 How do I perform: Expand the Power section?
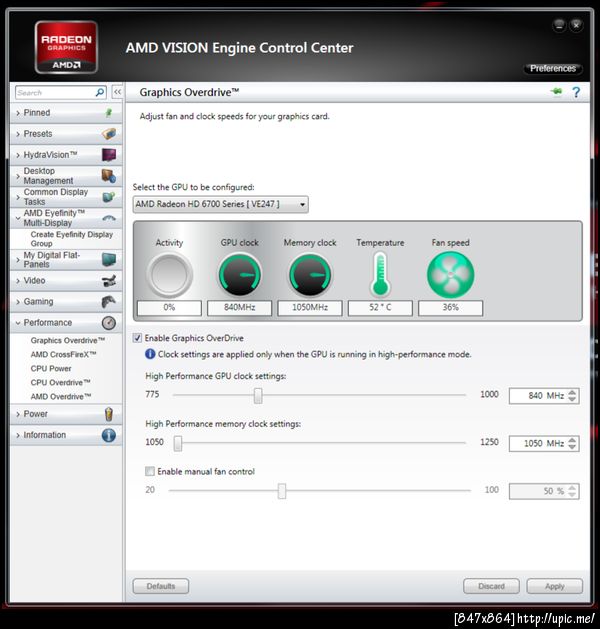(18, 414)
